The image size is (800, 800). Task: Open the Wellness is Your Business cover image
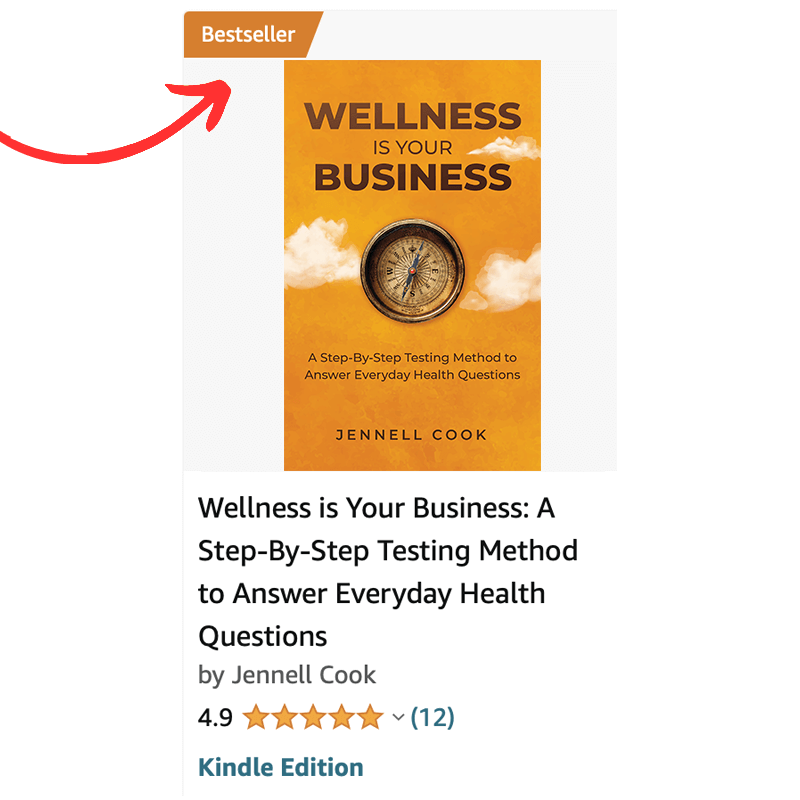click(x=412, y=265)
